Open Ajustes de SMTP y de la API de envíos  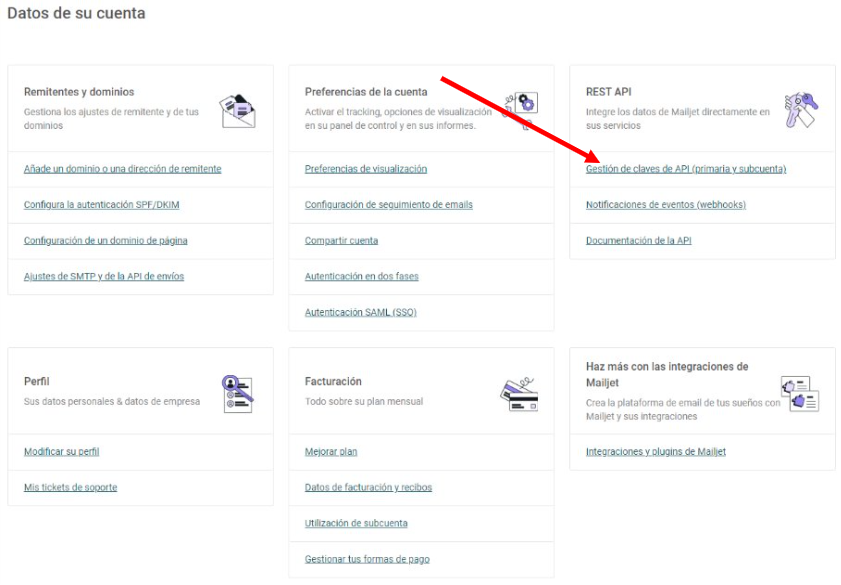coord(104,277)
